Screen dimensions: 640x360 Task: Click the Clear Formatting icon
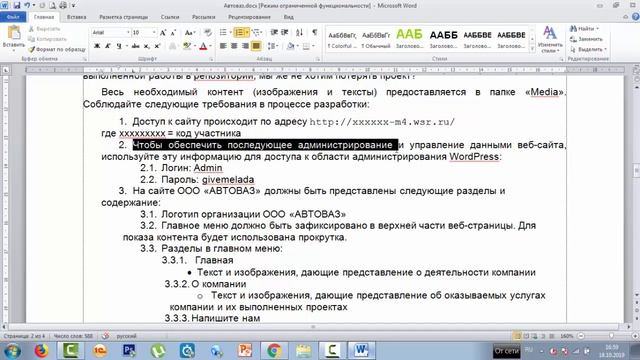(207, 32)
